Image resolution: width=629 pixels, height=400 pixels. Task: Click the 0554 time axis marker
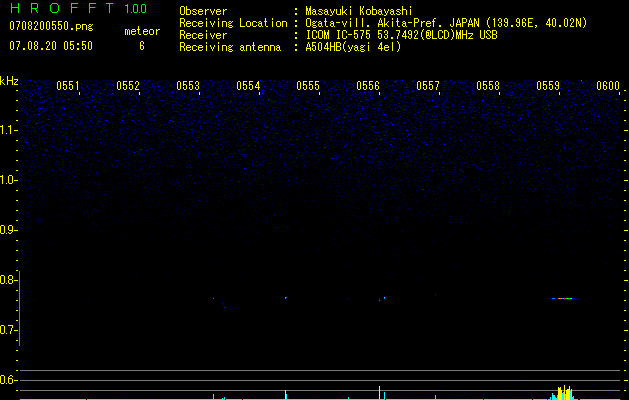(x=248, y=86)
